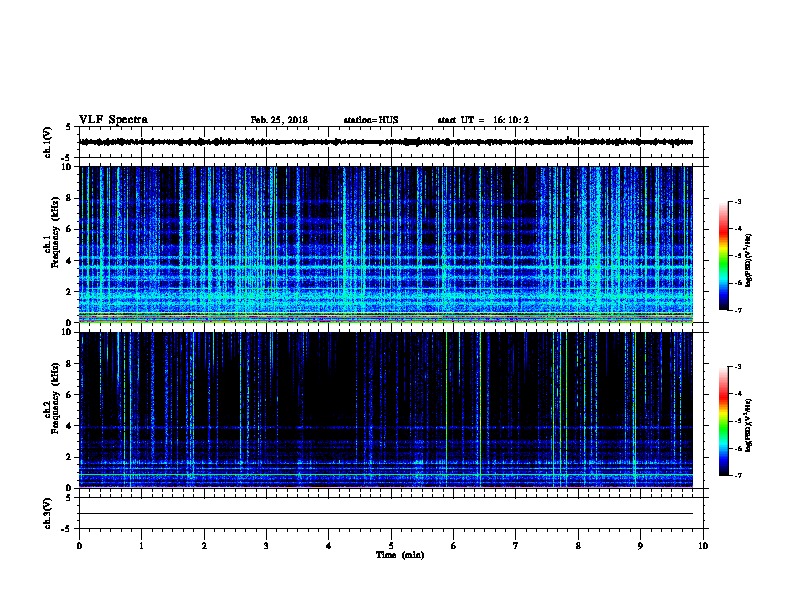Click the 'ch.1(V)' axis label

(47, 142)
